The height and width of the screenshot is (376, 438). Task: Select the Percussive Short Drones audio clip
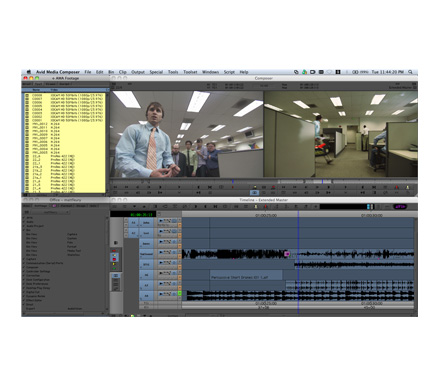pos(246,275)
